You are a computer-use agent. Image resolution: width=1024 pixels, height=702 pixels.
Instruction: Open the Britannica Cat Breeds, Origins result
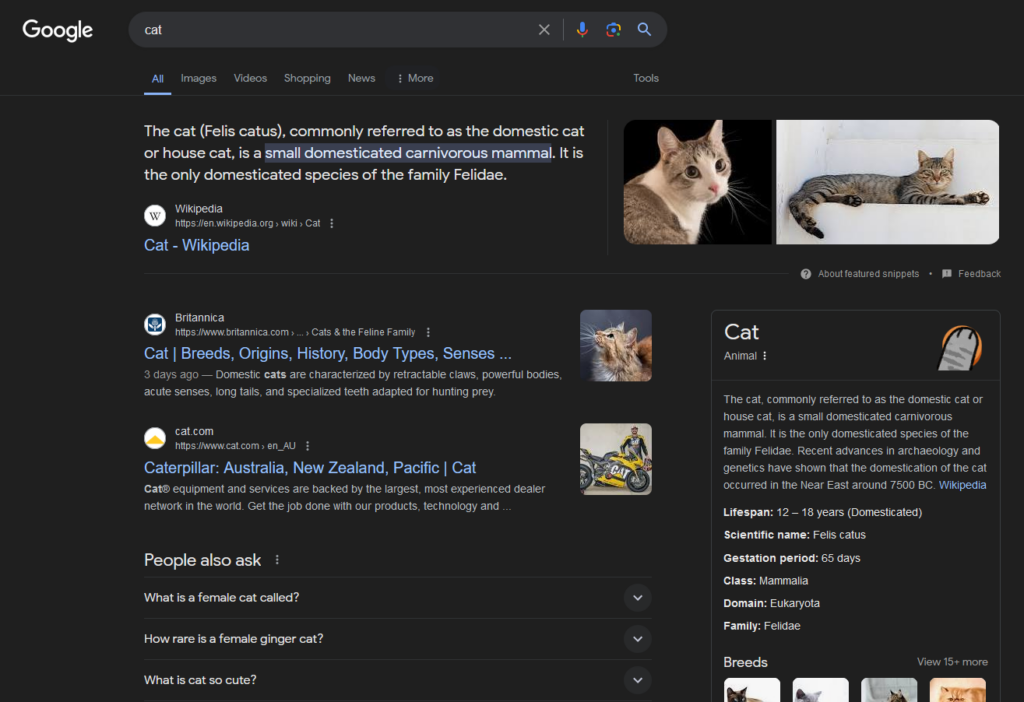click(328, 353)
